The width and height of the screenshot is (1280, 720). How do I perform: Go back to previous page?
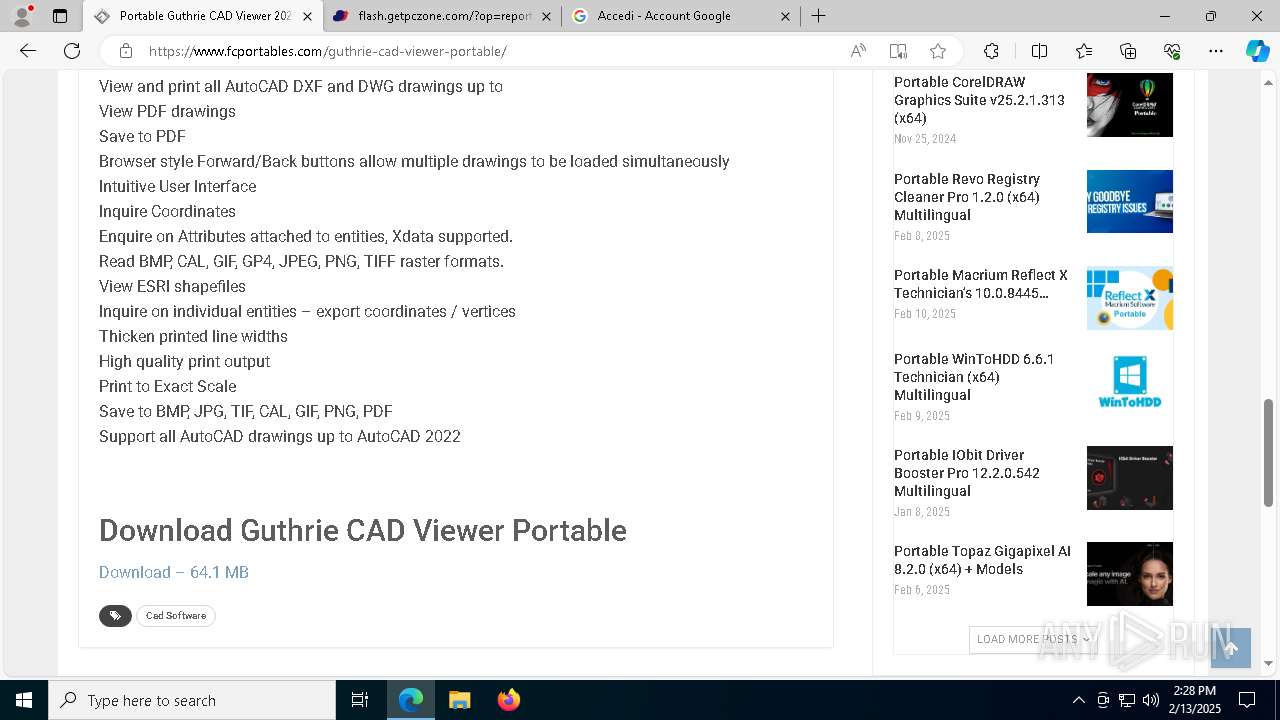(28, 51)
